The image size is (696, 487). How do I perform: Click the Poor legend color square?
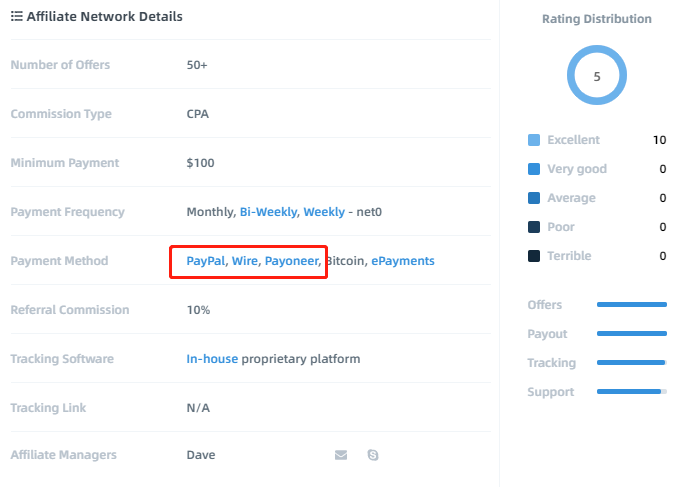click(534, 227)
